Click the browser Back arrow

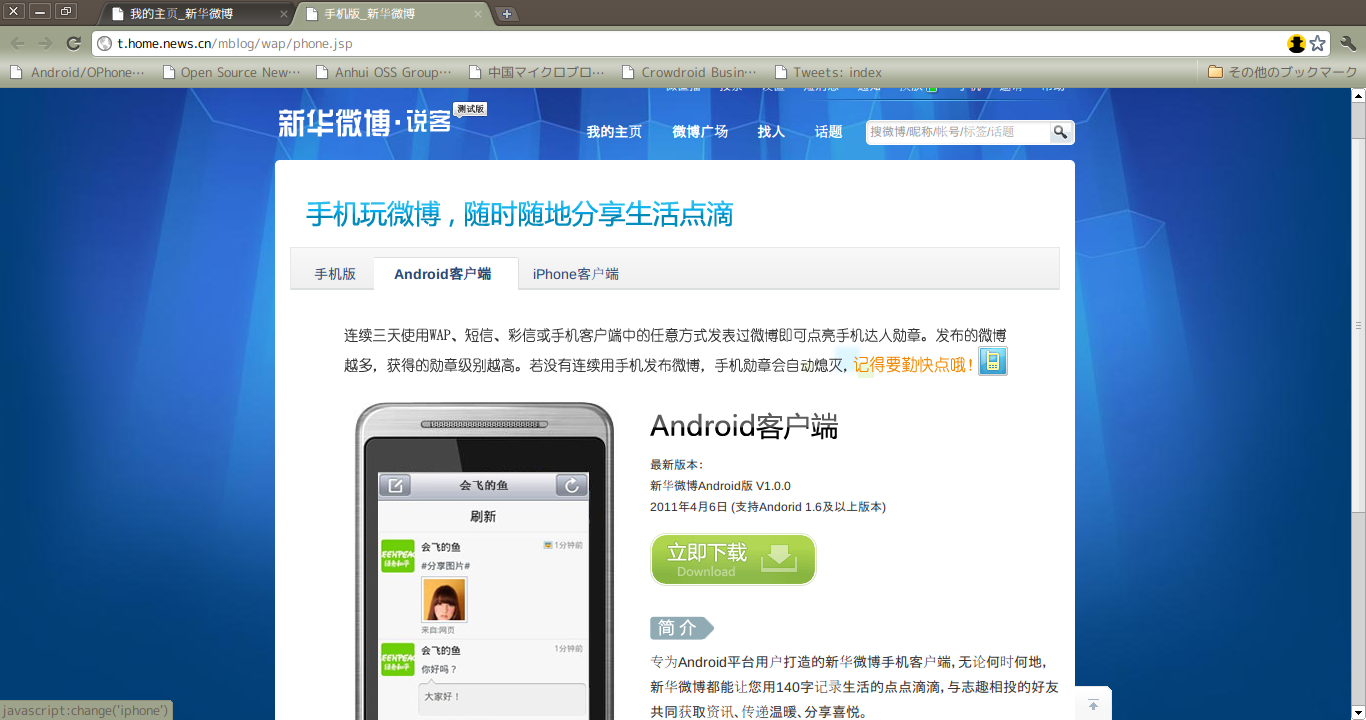18,43
